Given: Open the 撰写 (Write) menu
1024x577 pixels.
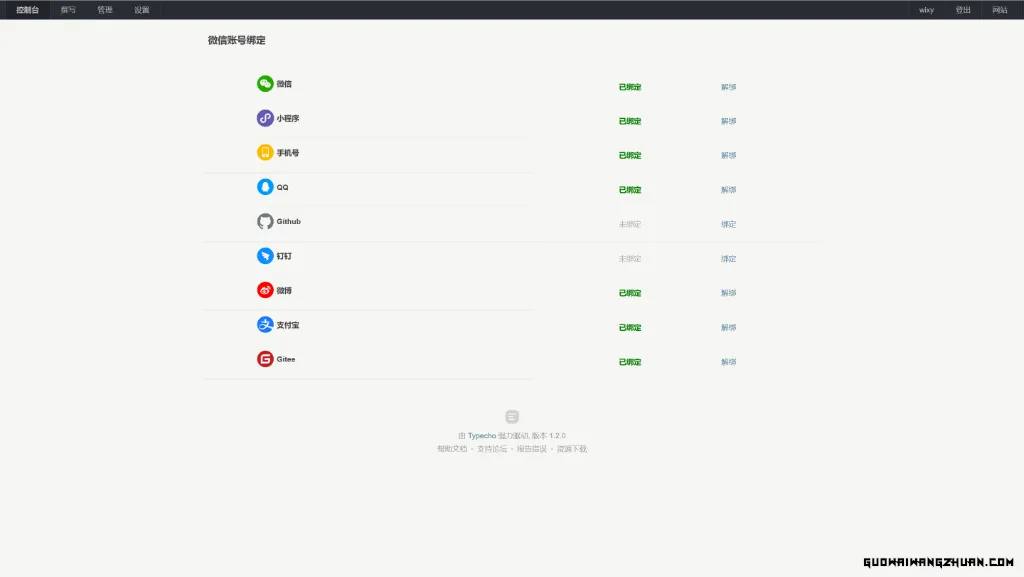Looking at the screenshot, I should click(68, 10).
